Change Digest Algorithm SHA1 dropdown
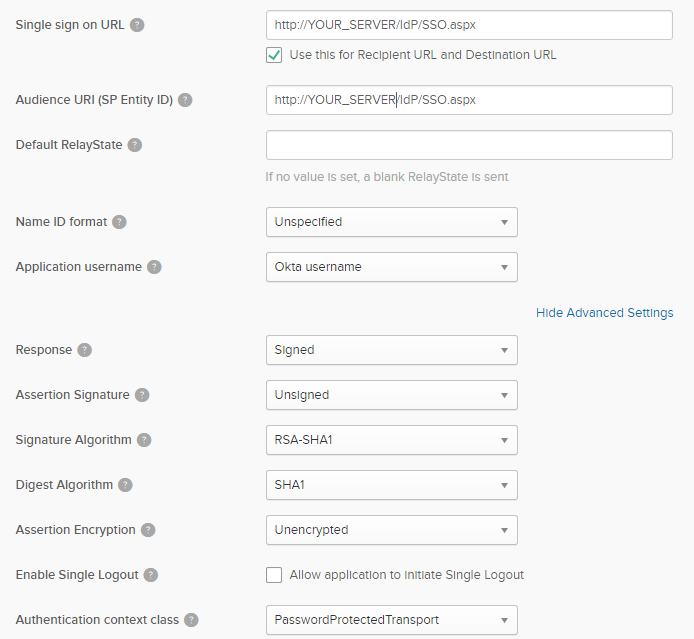Viewport: 694px width, 639px height. tap(391, 485)
